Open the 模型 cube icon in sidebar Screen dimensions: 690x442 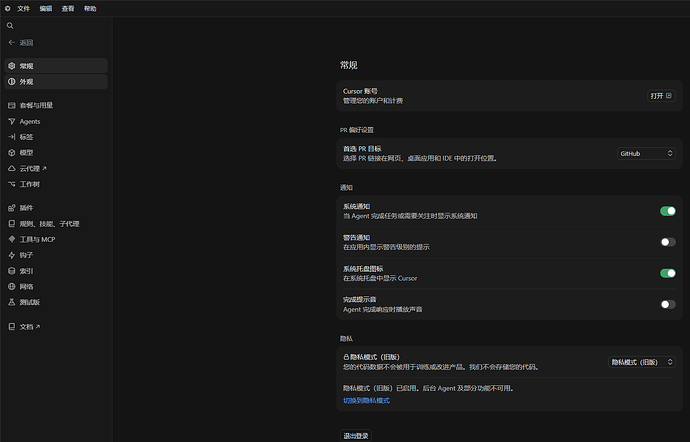tap(12, 153)
